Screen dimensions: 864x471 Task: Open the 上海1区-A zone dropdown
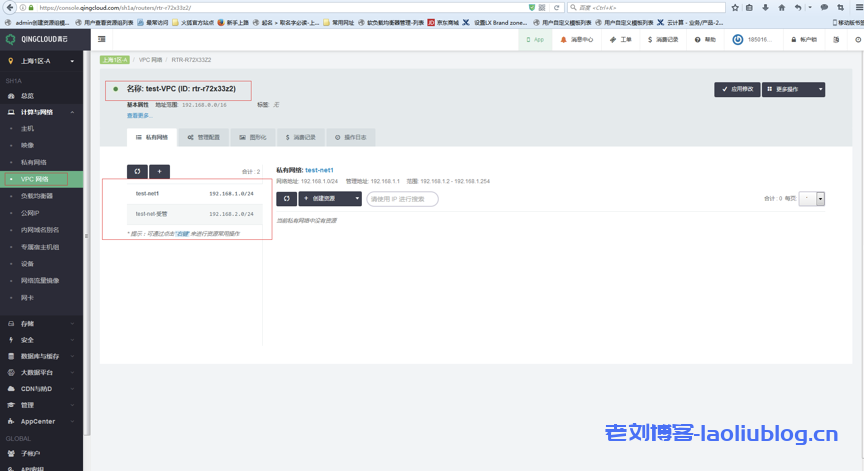(x=41, y=61)
